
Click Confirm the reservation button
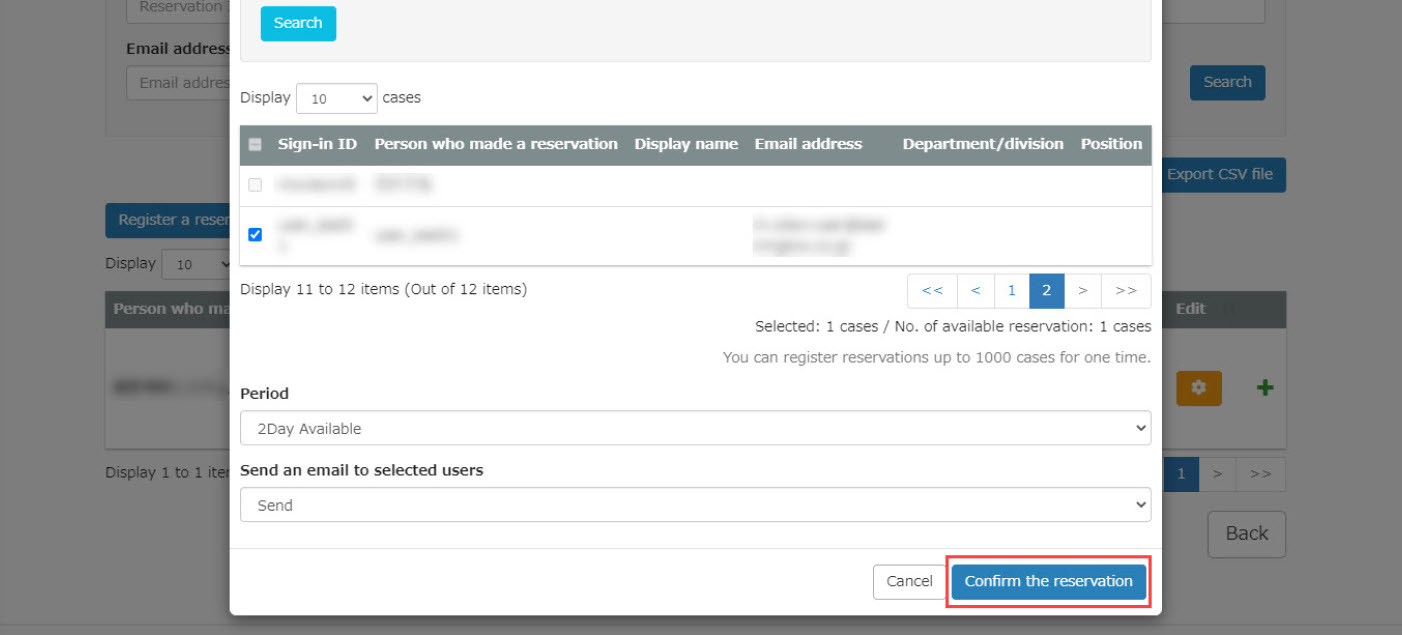[x=1048, y=581]
